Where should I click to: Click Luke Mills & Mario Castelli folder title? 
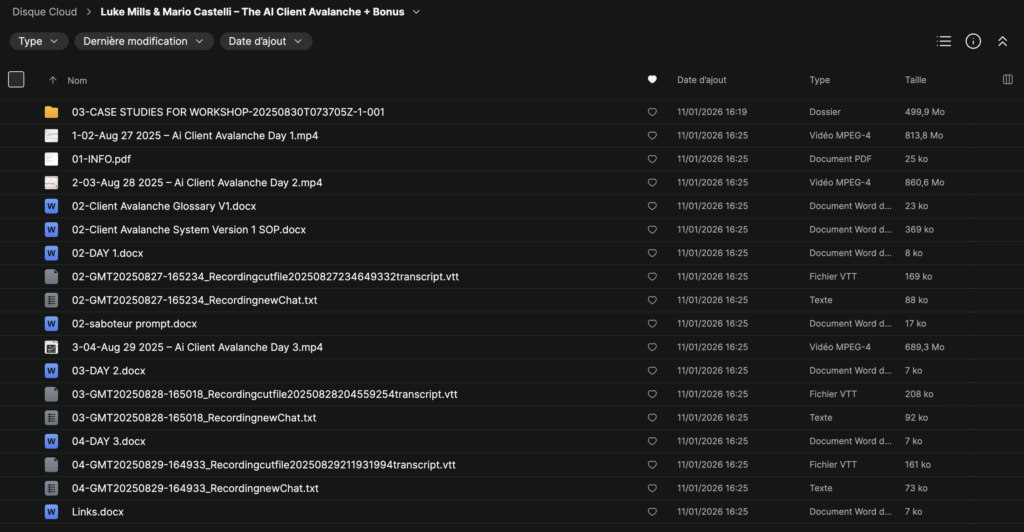(252, 12)
